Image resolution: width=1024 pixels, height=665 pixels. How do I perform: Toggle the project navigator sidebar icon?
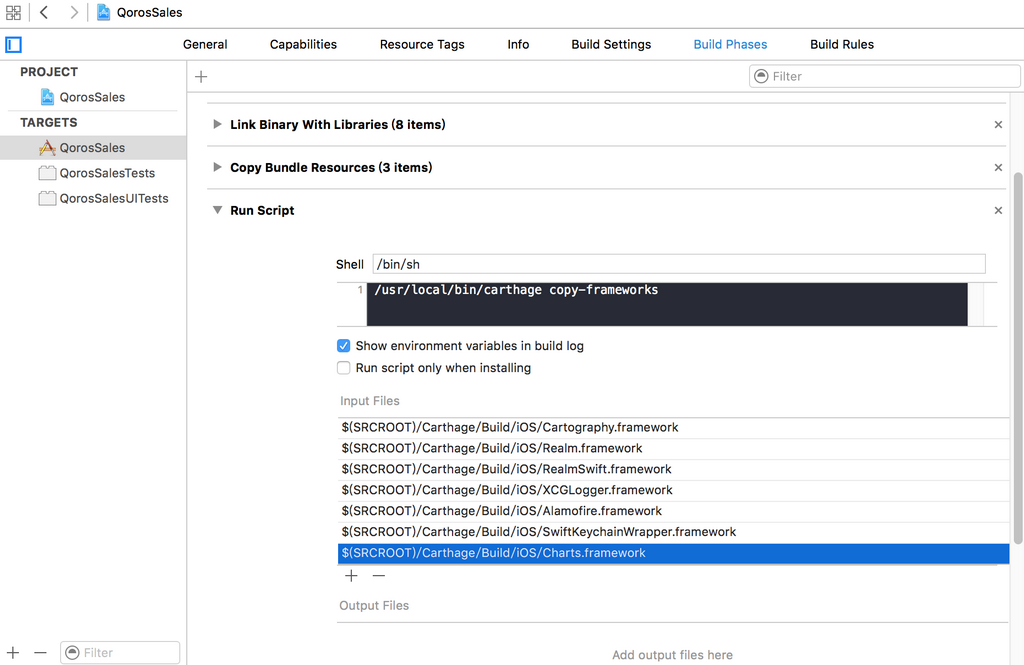(13, 44)
